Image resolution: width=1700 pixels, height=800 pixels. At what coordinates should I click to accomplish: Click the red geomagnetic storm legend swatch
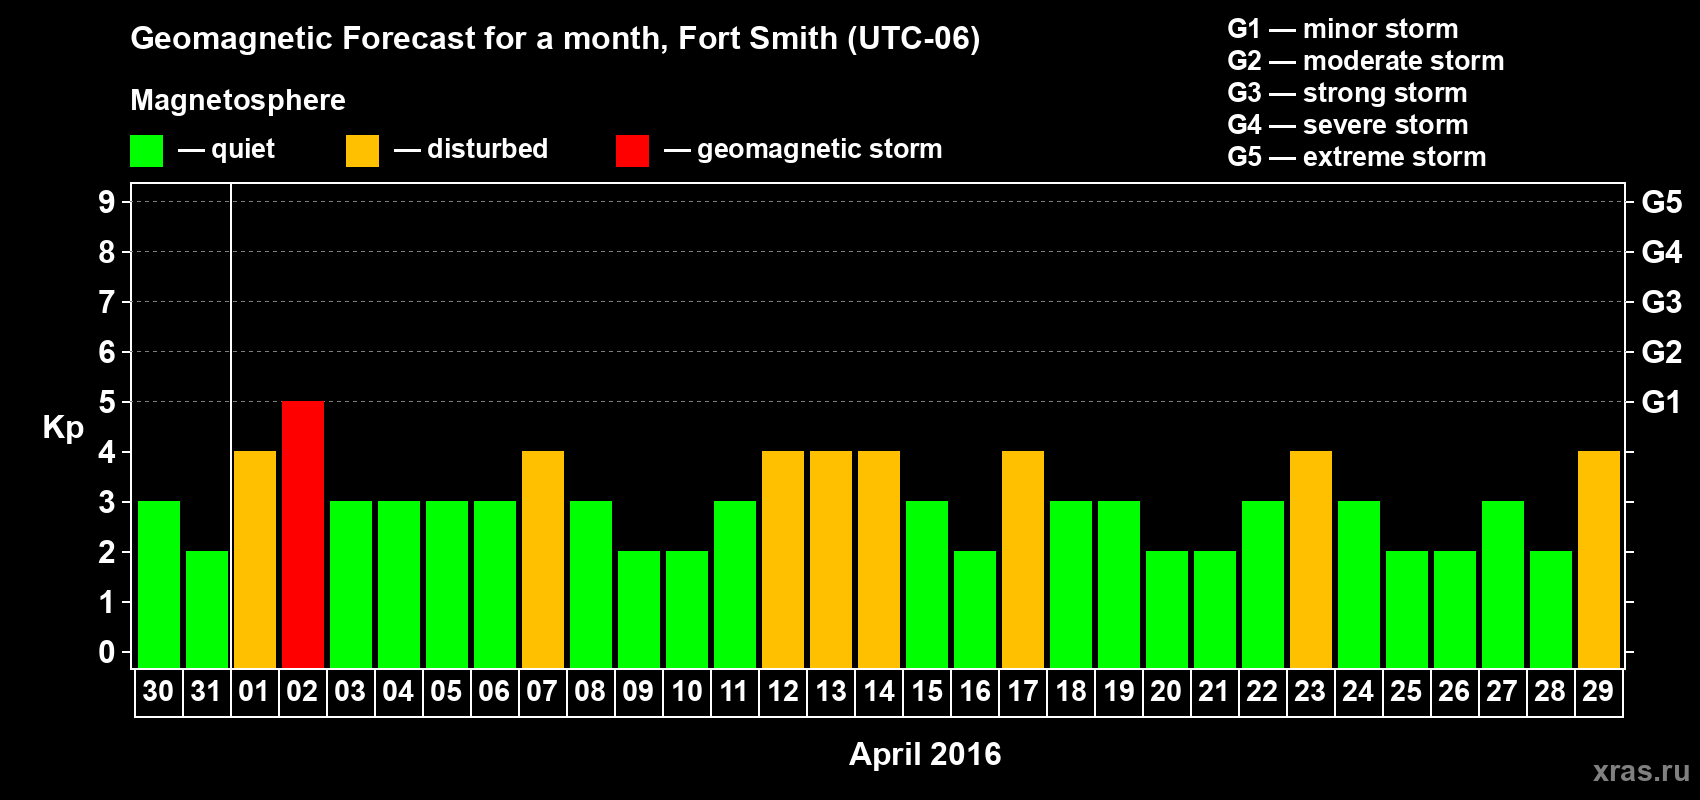click(x=632, y=151)
